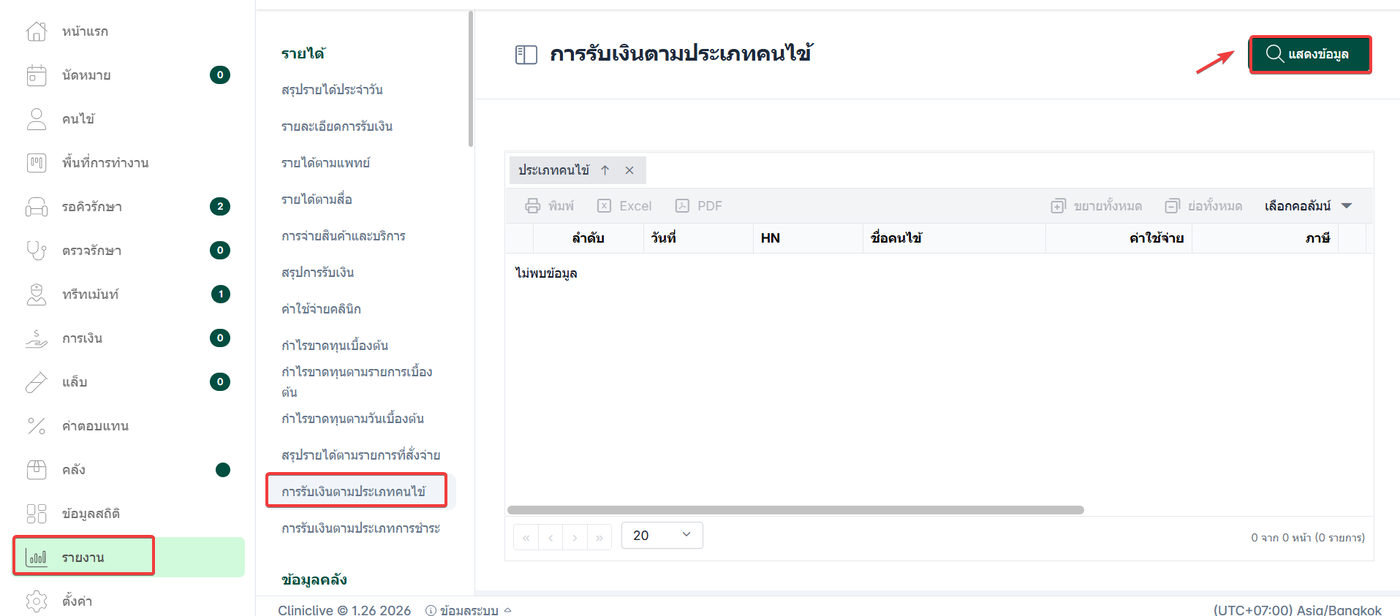1400x616 pixels.
Task: Open สรุปการรับเงิน report
Action: [318, 272]
